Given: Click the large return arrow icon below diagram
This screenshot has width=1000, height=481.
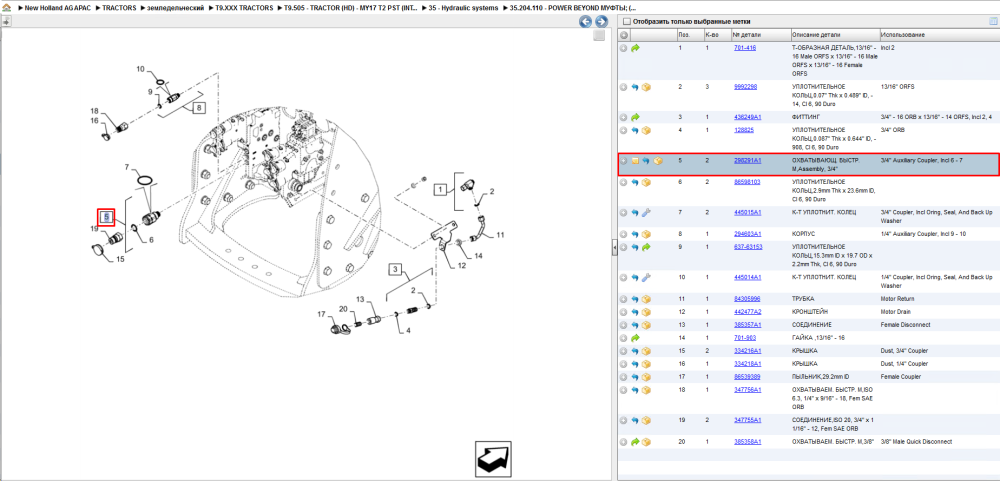Looking at the screenshot, I should tap(493, 457).
